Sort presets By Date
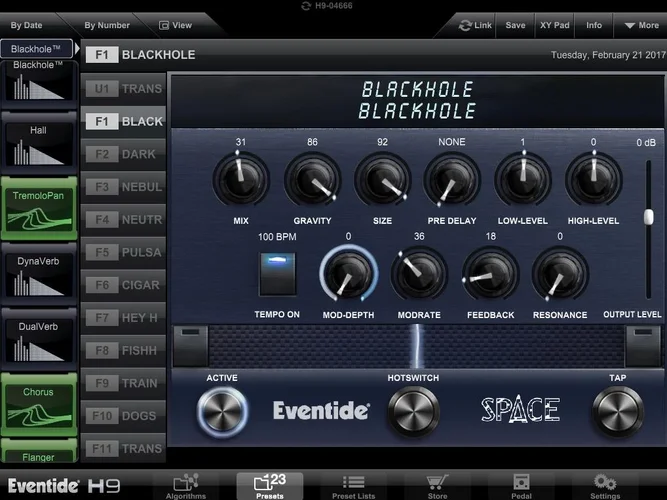The image size is (667, 500). [26, 25]
